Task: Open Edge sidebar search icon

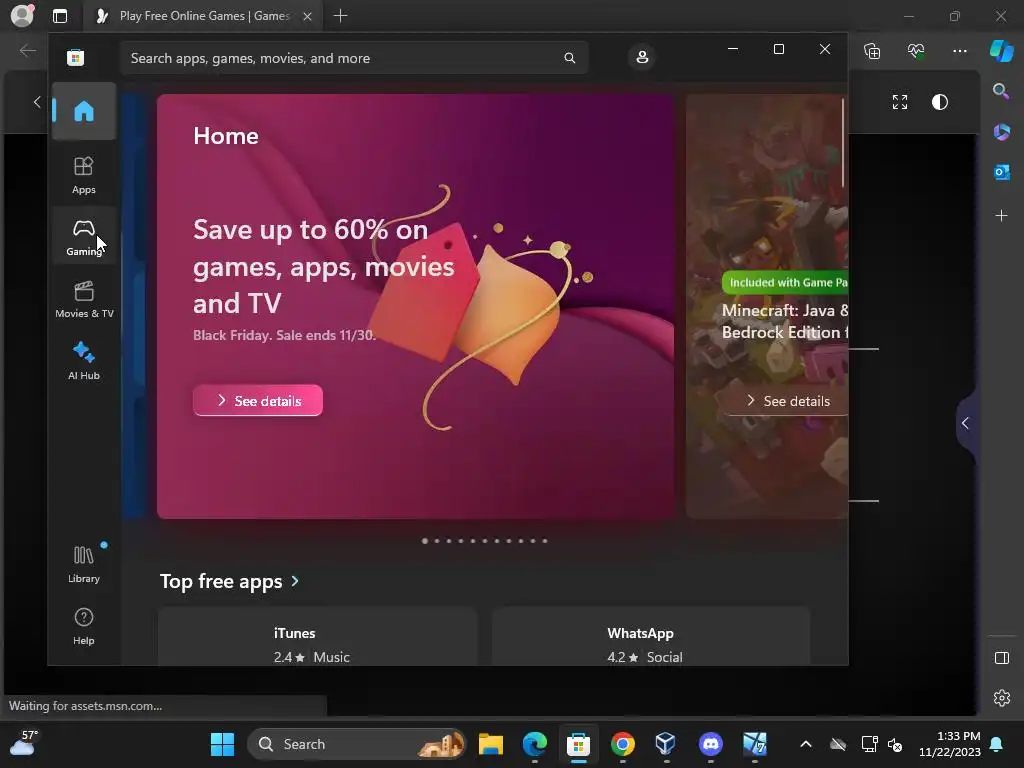Action: [x=1001, y=91]
